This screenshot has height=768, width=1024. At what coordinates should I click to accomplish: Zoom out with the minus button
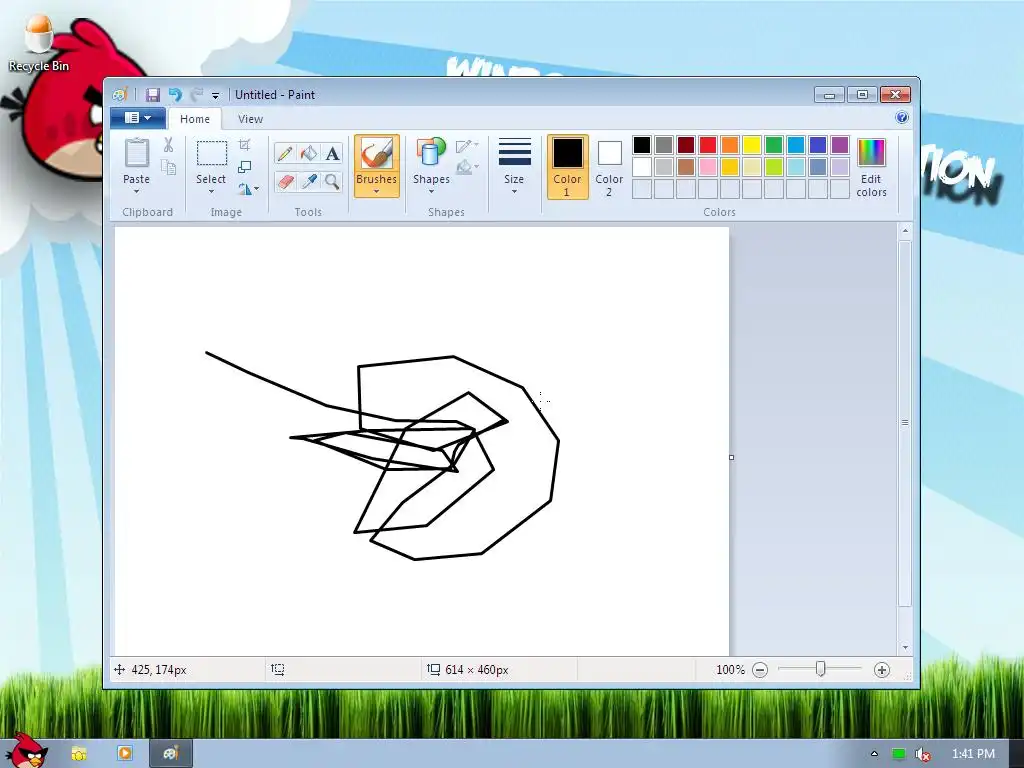(760, 670)
